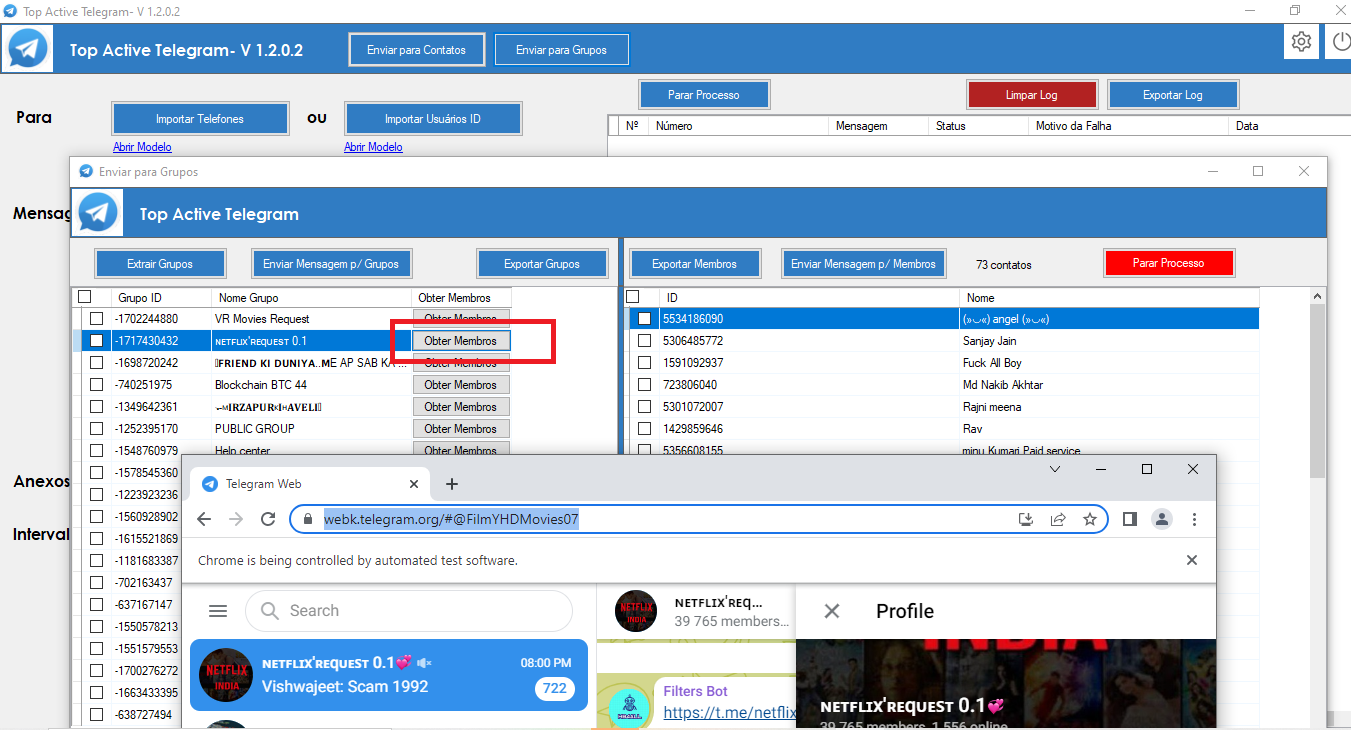The width and height of the screenshot is (1351, 730).
Task: Open the Chrome profile avatar icon
Action: point(1162,519)
